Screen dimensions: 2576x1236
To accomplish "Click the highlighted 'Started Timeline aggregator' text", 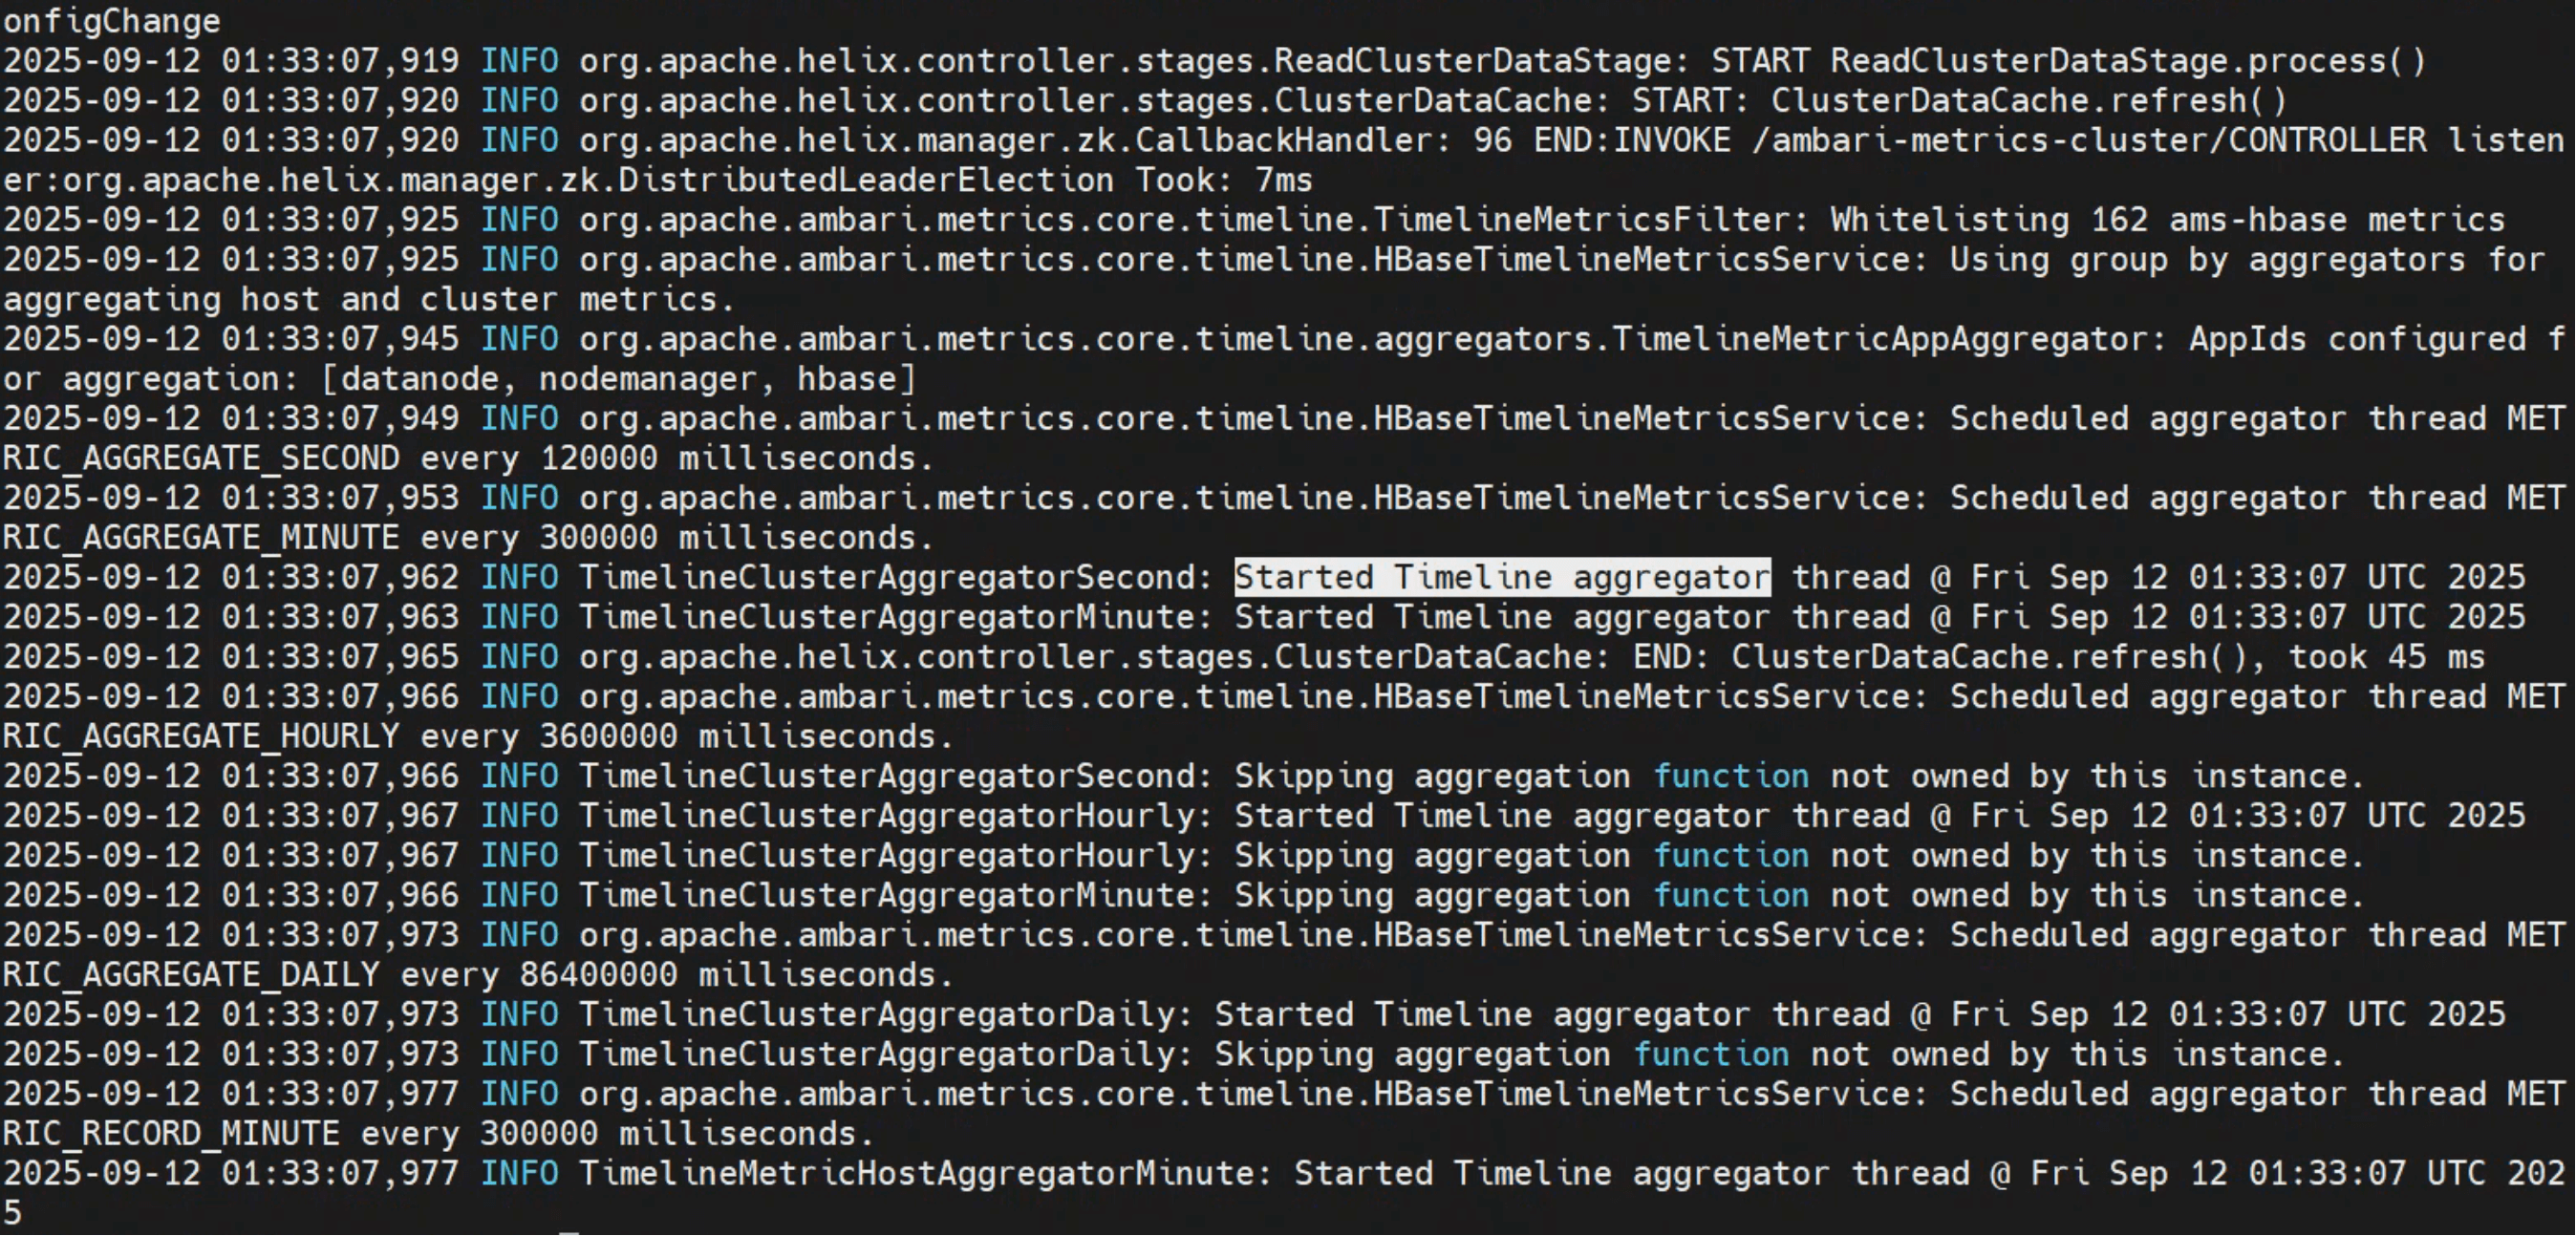I will point(1502,577).
